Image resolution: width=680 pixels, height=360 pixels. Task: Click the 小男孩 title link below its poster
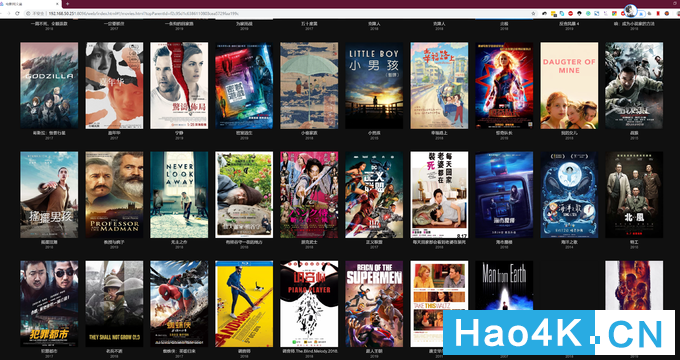click(374, 133)
